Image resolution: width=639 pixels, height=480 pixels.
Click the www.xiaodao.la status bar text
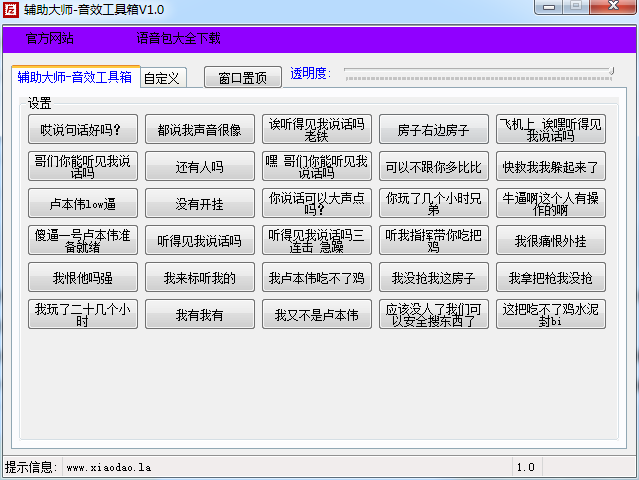point(108,467)
